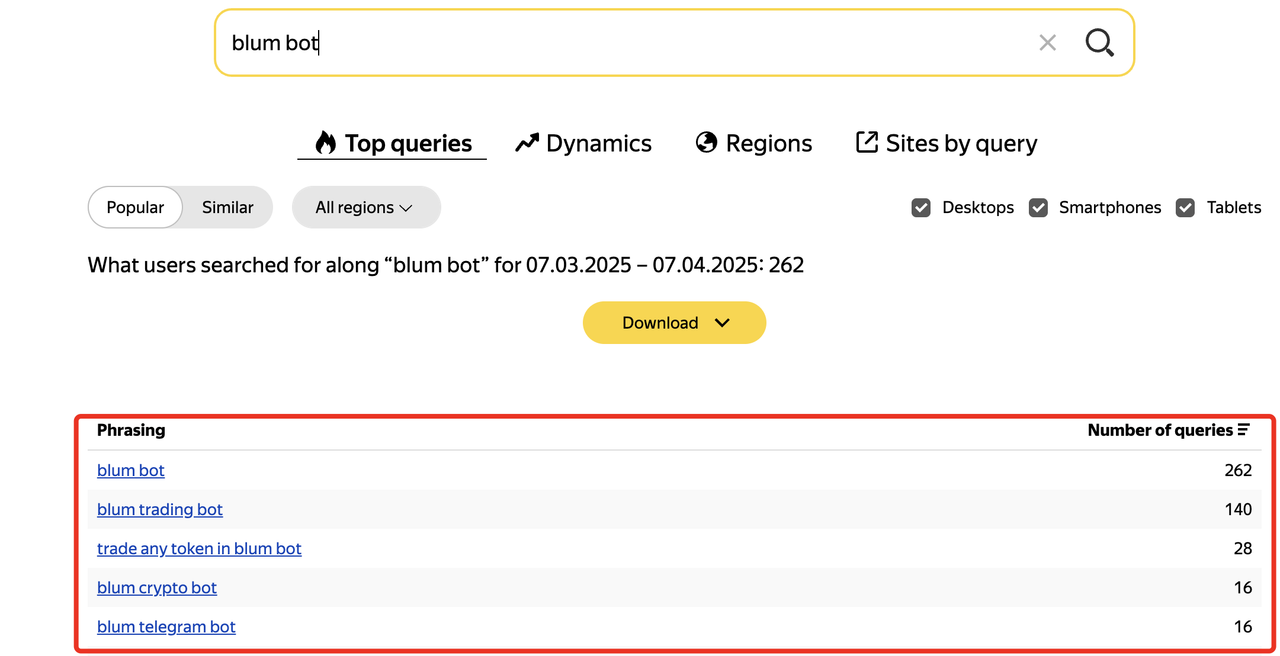This screenshot has width=1280, height=656.
Task: Open the 'blum trading bot' link
Action: 160,509
